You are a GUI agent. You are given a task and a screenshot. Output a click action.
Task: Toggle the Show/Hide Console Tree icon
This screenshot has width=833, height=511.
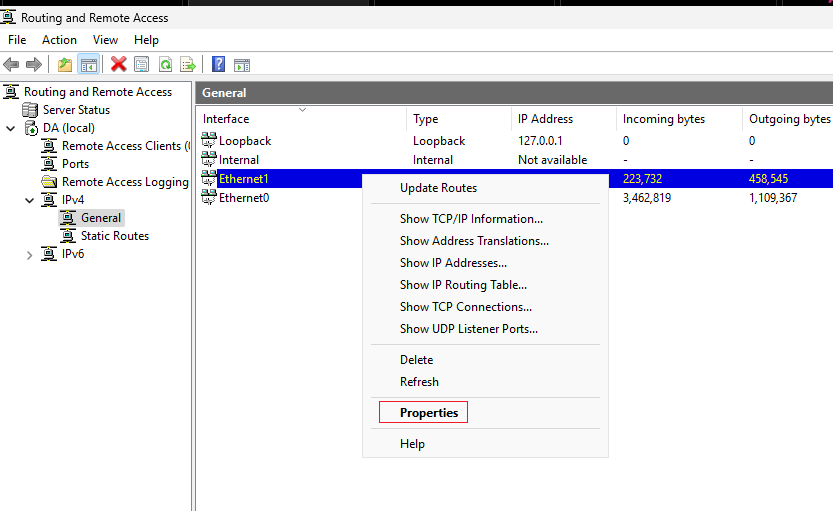point(89,65)
